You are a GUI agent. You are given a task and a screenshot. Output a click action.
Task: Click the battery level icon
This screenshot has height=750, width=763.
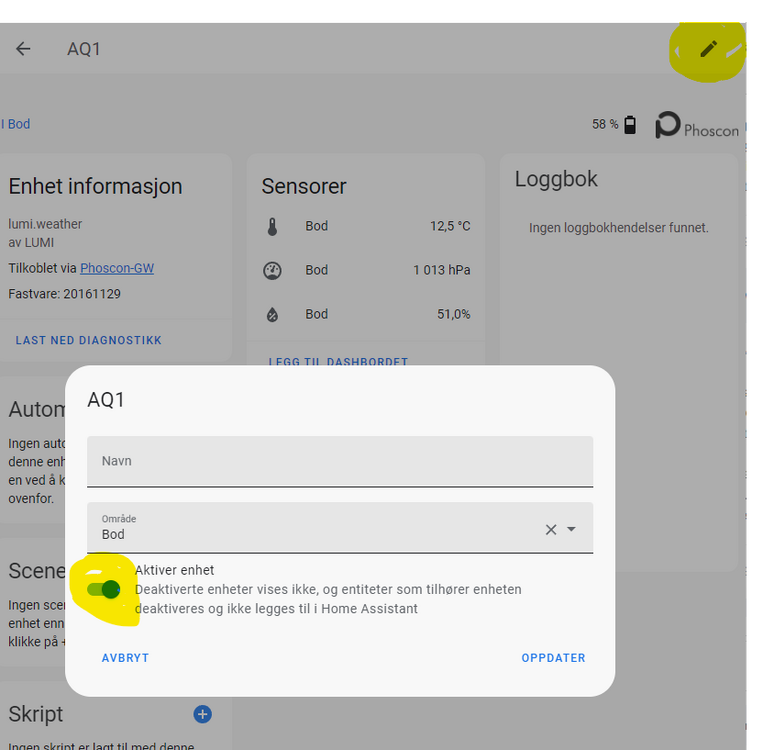pos(630,125)
